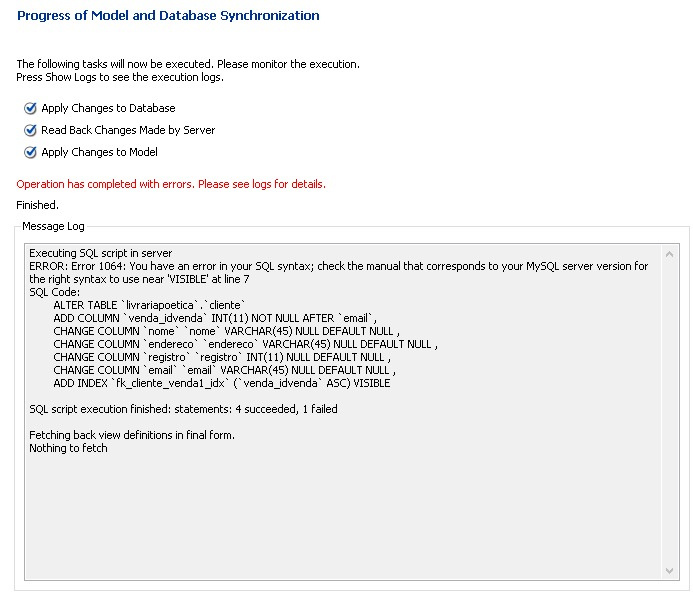Click the Progress of Model and Database Synchronization heading

click(x=168, y=15)
